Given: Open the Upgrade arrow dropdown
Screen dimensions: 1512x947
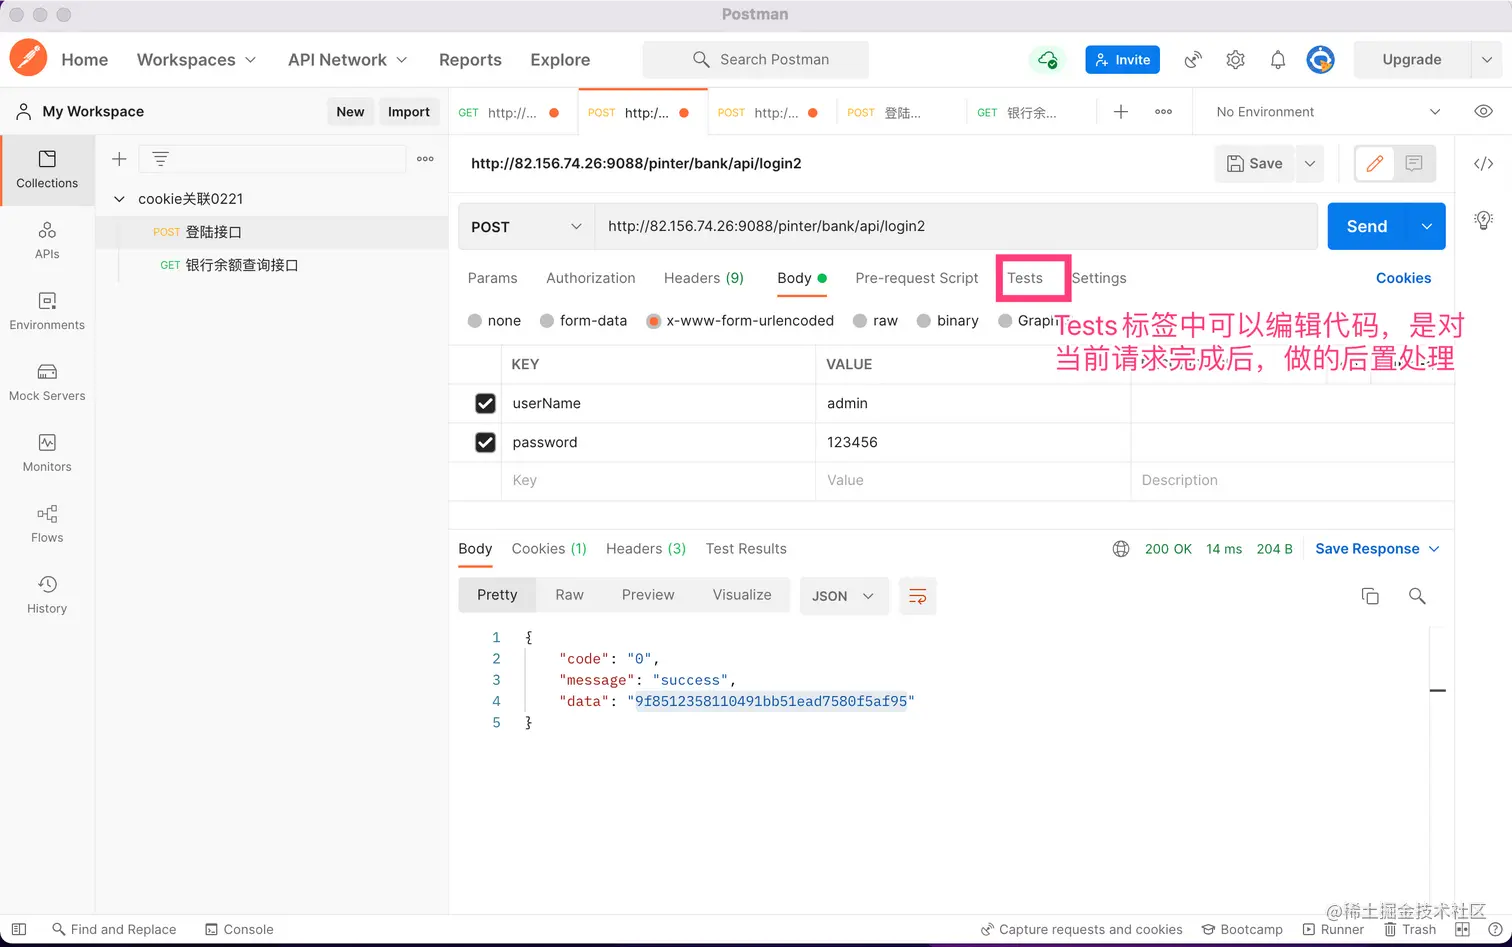Looking at the screenshot, I should (x=1486, y=60).
